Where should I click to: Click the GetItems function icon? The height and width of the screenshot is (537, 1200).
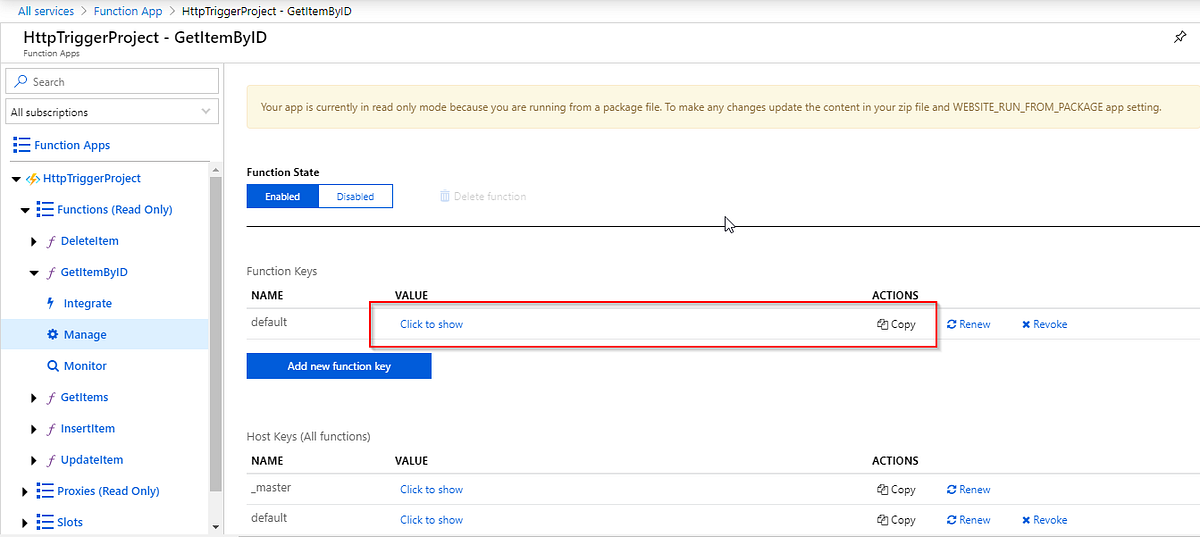[51, 397]
